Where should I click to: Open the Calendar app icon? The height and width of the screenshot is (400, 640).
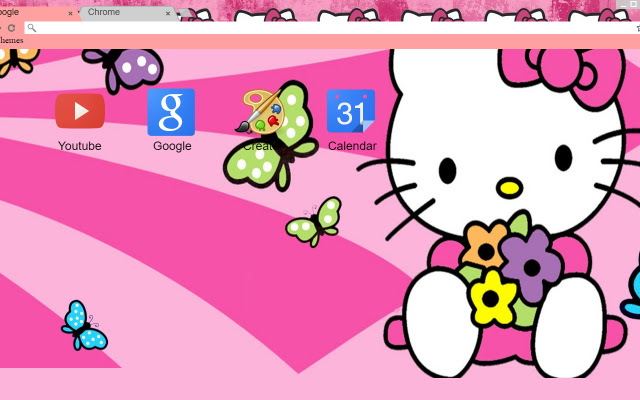pos(351,111)
